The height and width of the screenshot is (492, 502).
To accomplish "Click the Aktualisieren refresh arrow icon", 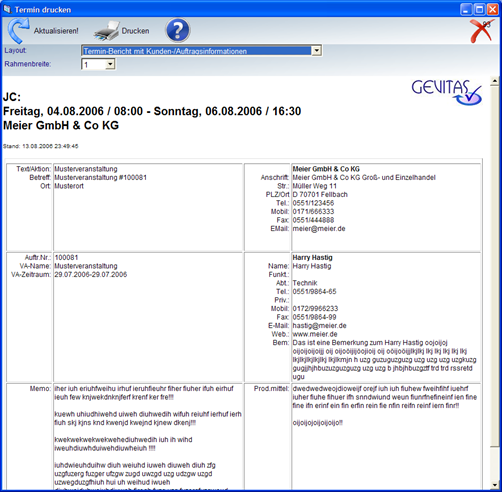I will [x=18, y=31].
